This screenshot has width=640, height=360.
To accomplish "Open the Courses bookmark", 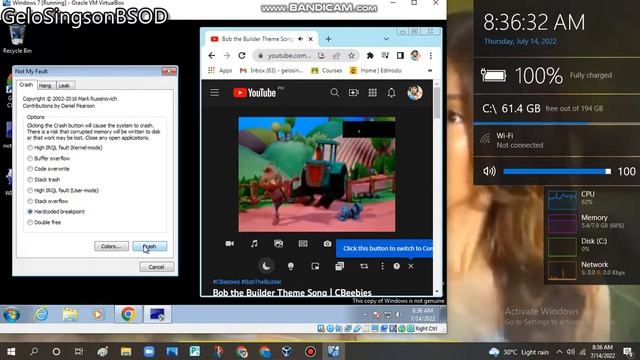I will pyautogui.click(x=327, y=71).
